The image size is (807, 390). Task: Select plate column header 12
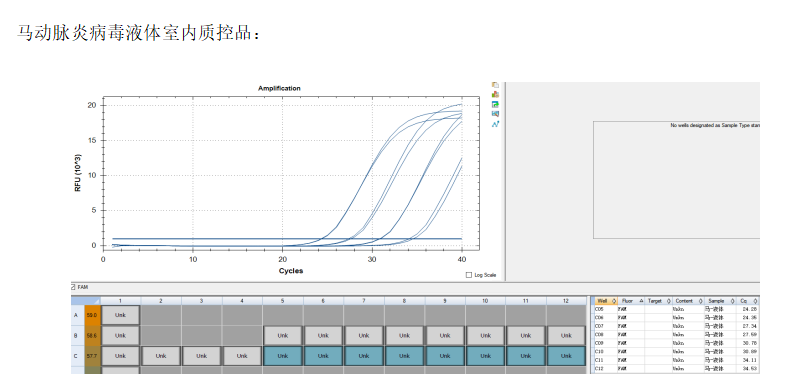566,300
